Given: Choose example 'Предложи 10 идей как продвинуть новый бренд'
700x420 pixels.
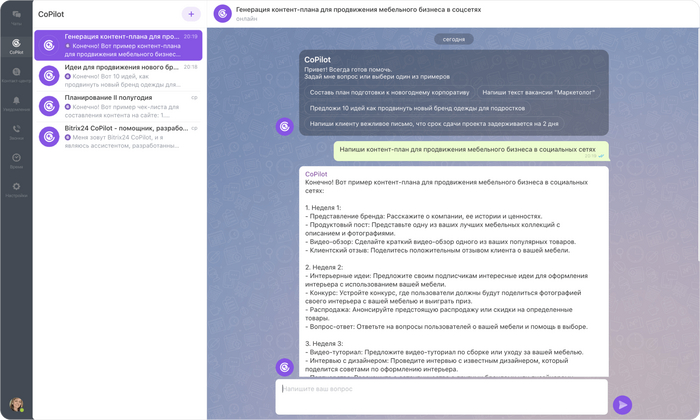Looking at the screenshot, I should 417,108.
